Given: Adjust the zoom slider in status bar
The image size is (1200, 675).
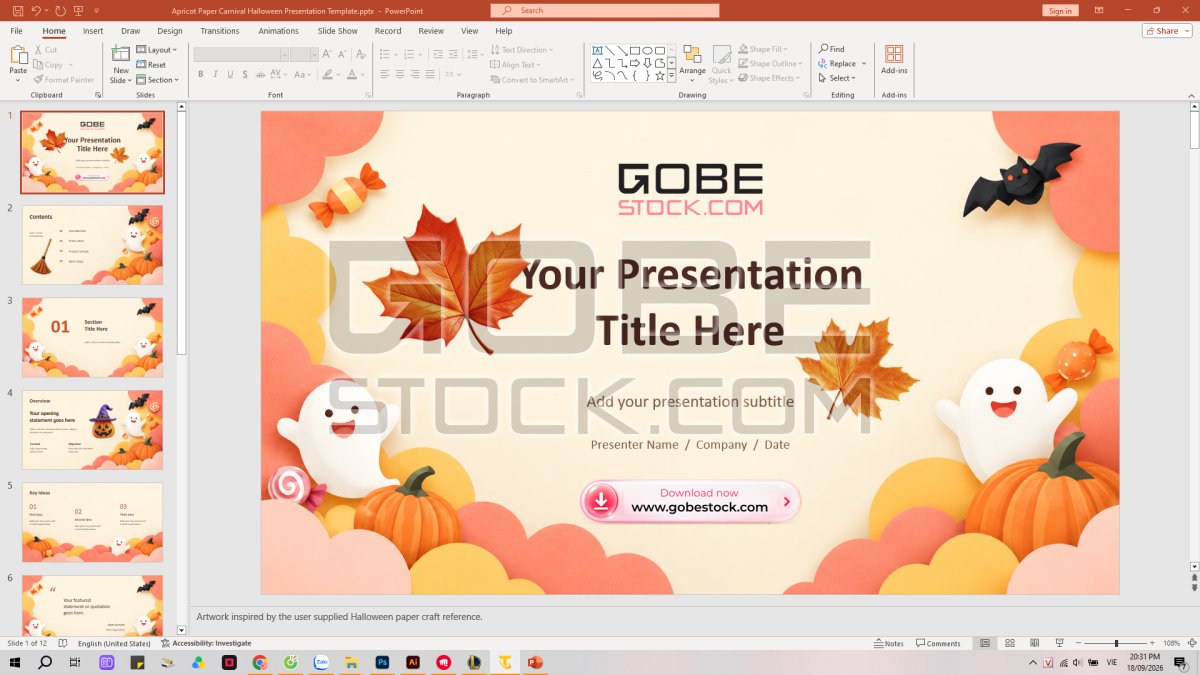Looking at the screenshot, I should [x=1116, y=643].
